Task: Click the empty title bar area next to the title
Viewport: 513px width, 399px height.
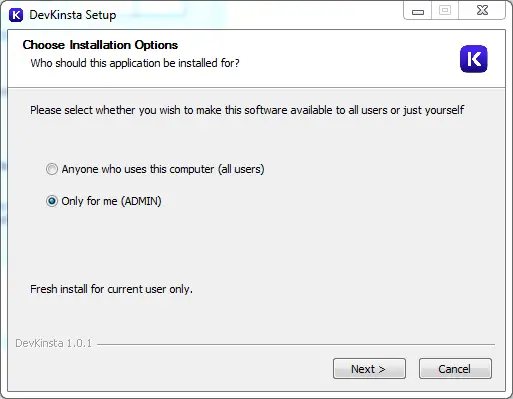Action: point(260,15)
